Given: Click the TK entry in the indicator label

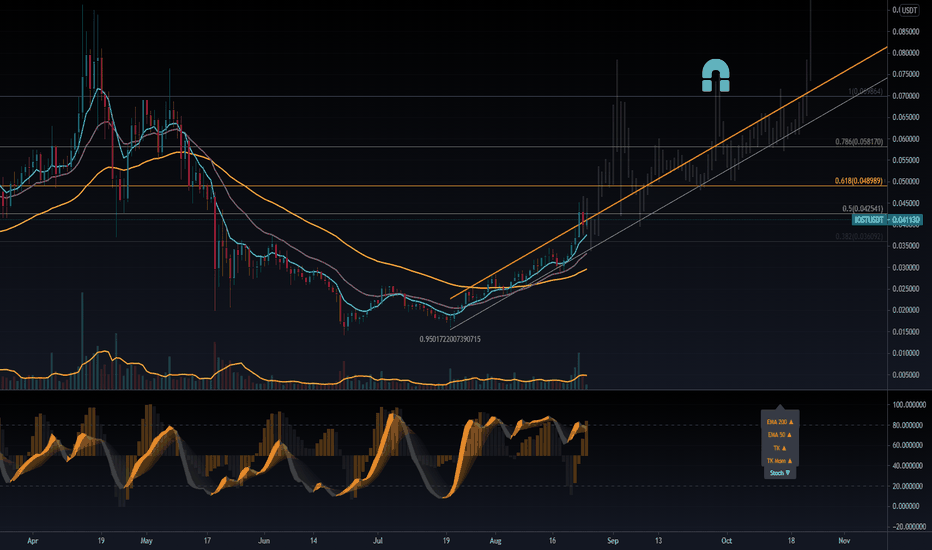Looking at the screenshot, I should [x=780, y=448].
